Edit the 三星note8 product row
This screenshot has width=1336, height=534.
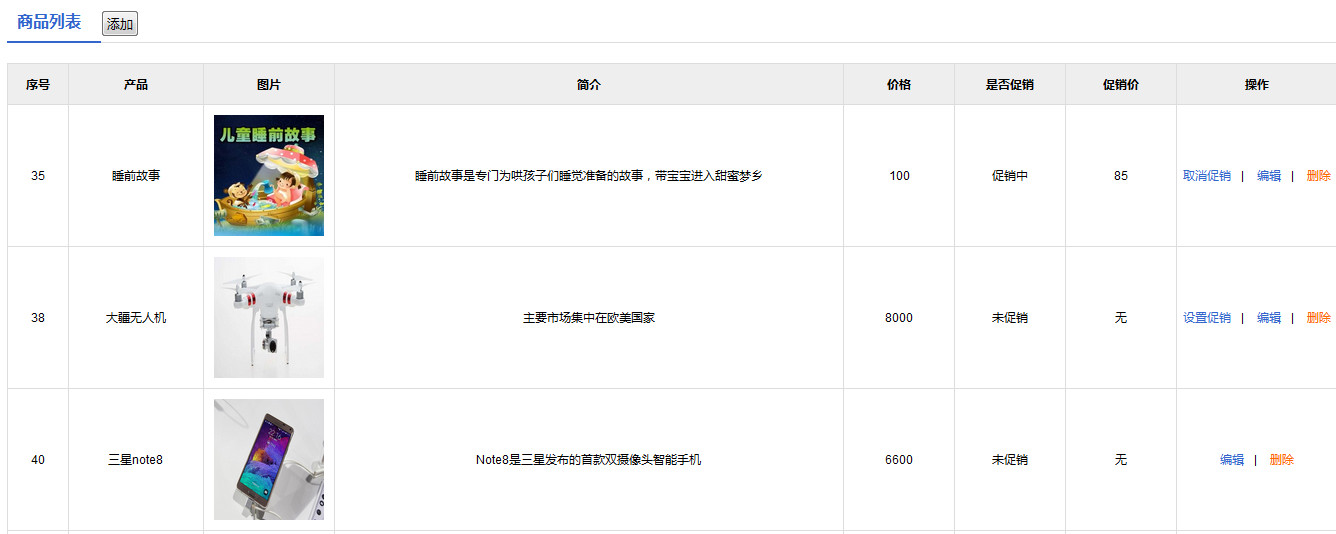coord(1232,460)
